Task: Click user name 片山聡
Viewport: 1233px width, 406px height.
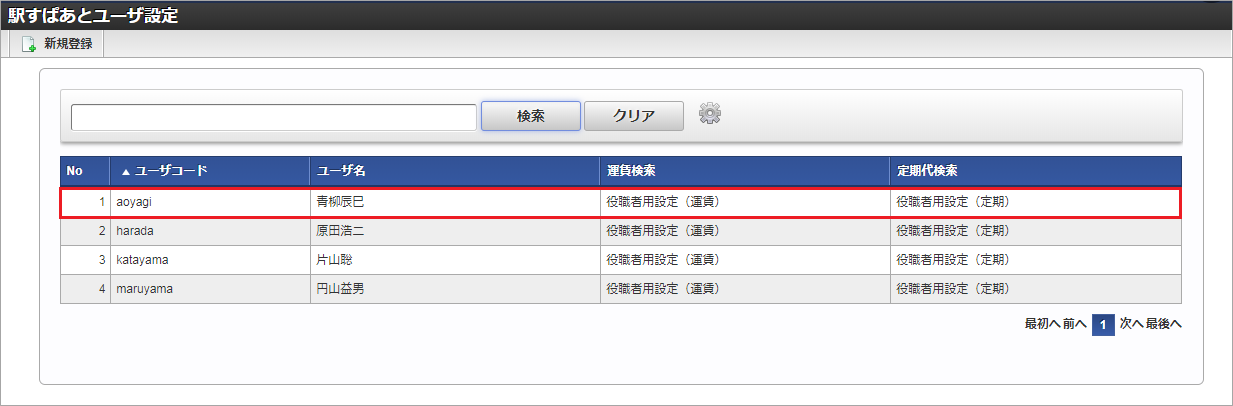Action: (x=336, y=260)
